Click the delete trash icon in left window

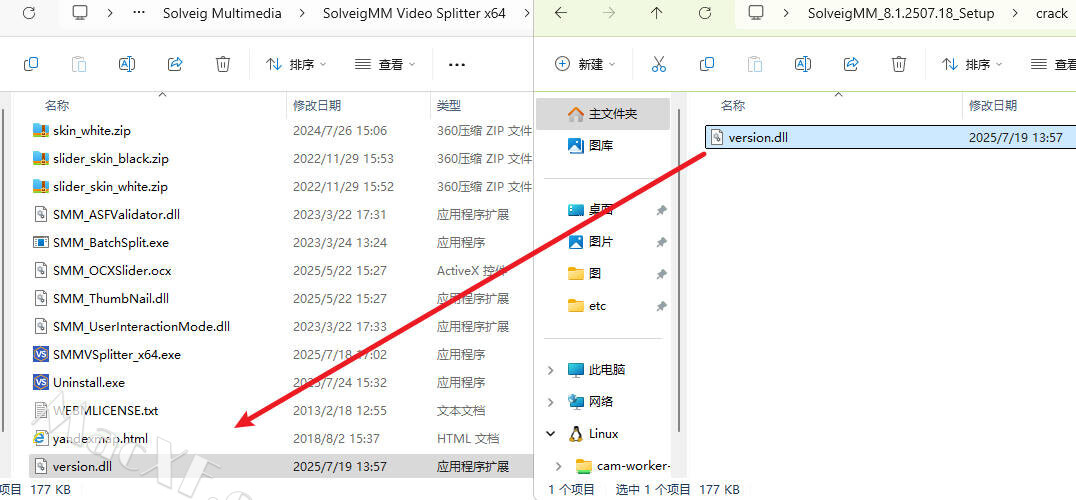coord(223,64)
